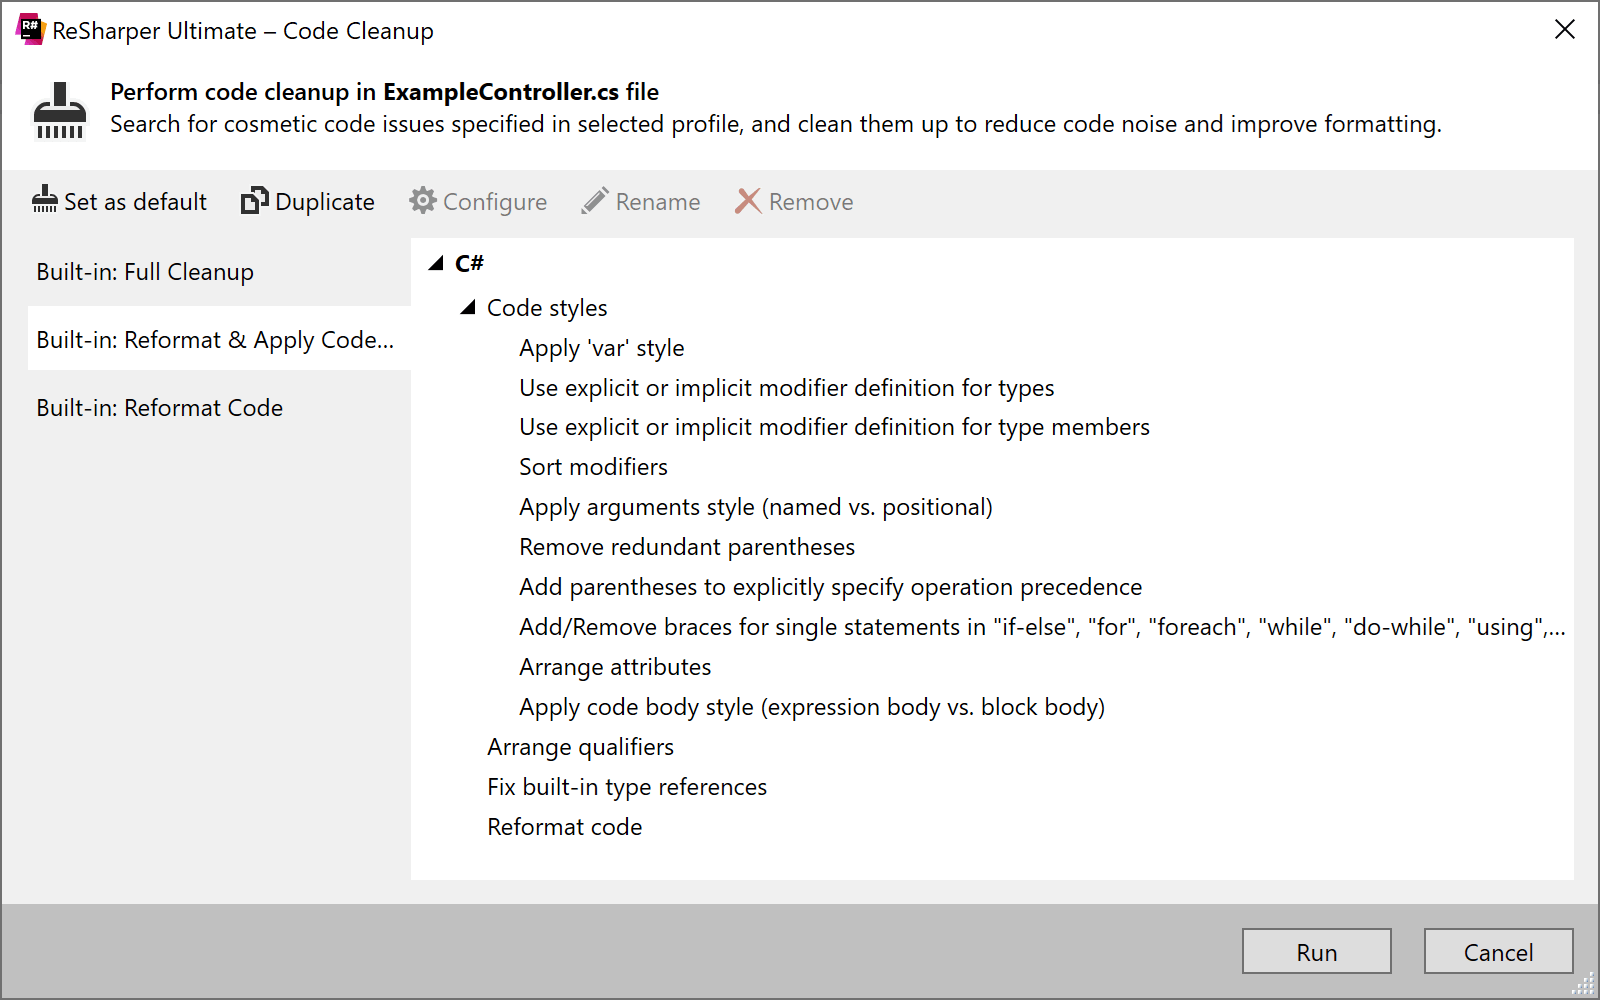This screenshot has height=1000, width=1600.
Task: Close the Code Cleanup dialog
Action: [x=1565, y=30]
